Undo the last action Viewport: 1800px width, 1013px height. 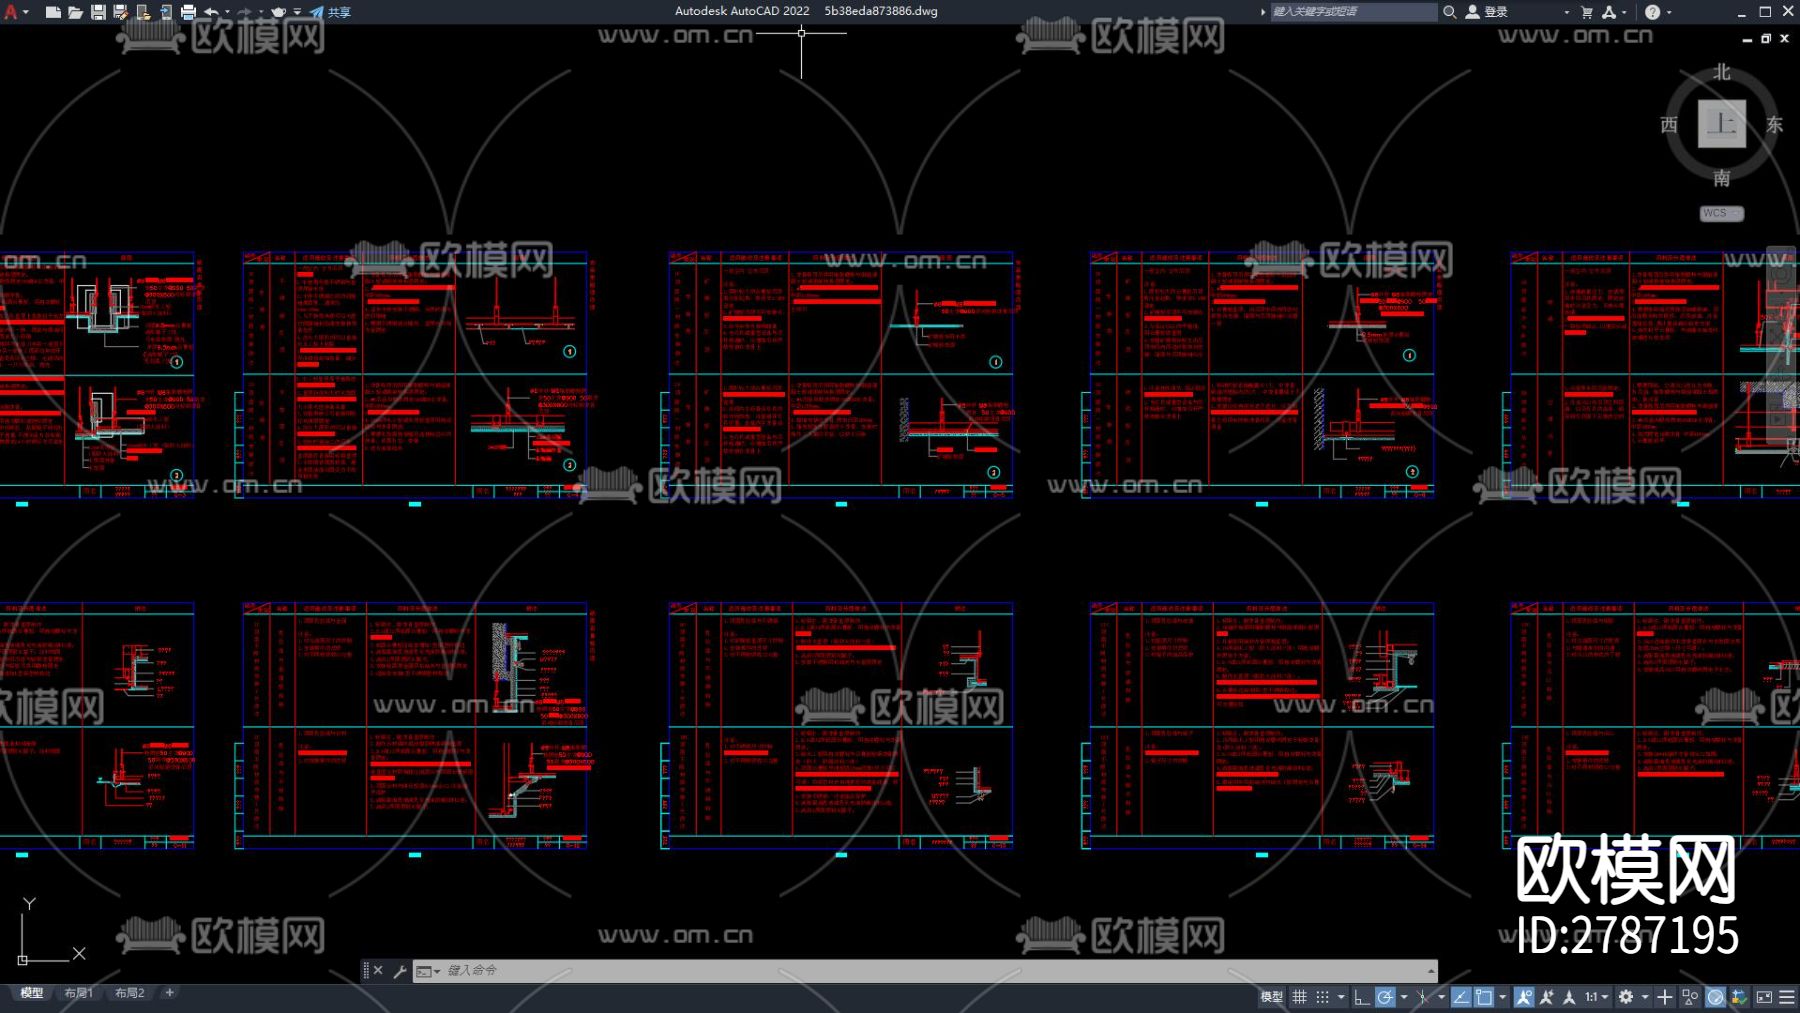pos(211,12)
